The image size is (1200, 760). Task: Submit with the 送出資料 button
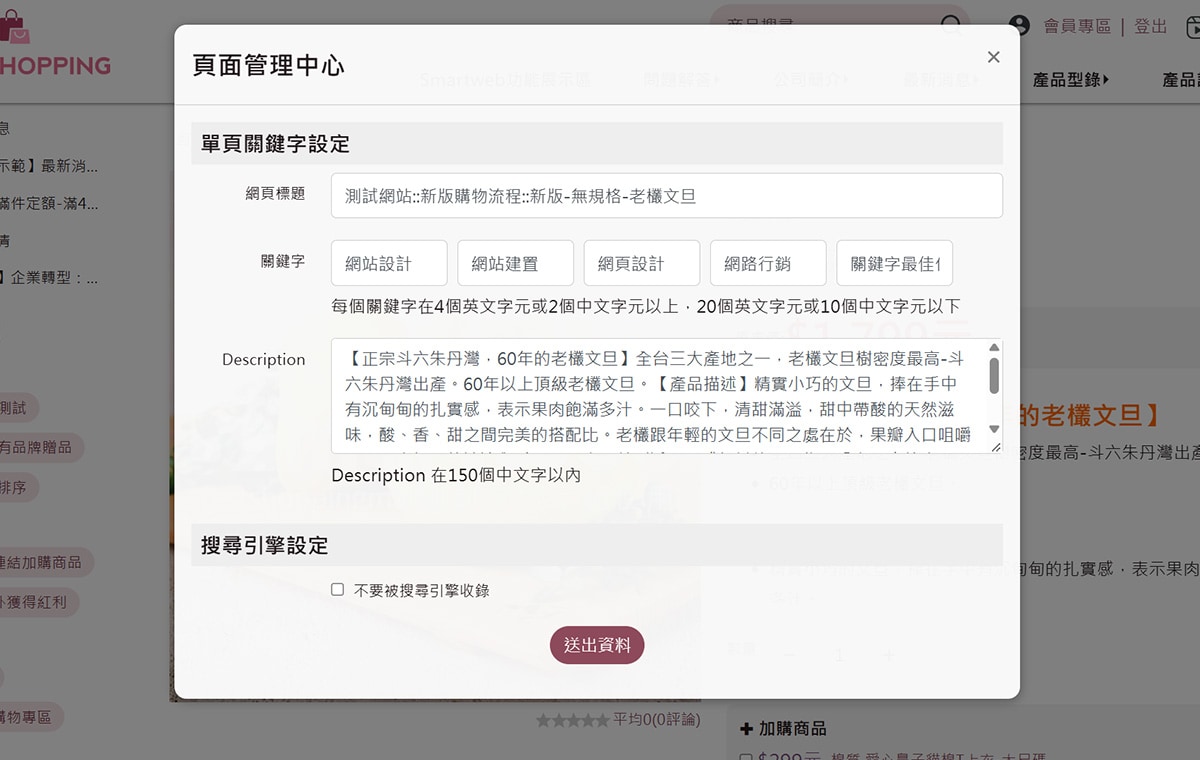click(597, 645)
